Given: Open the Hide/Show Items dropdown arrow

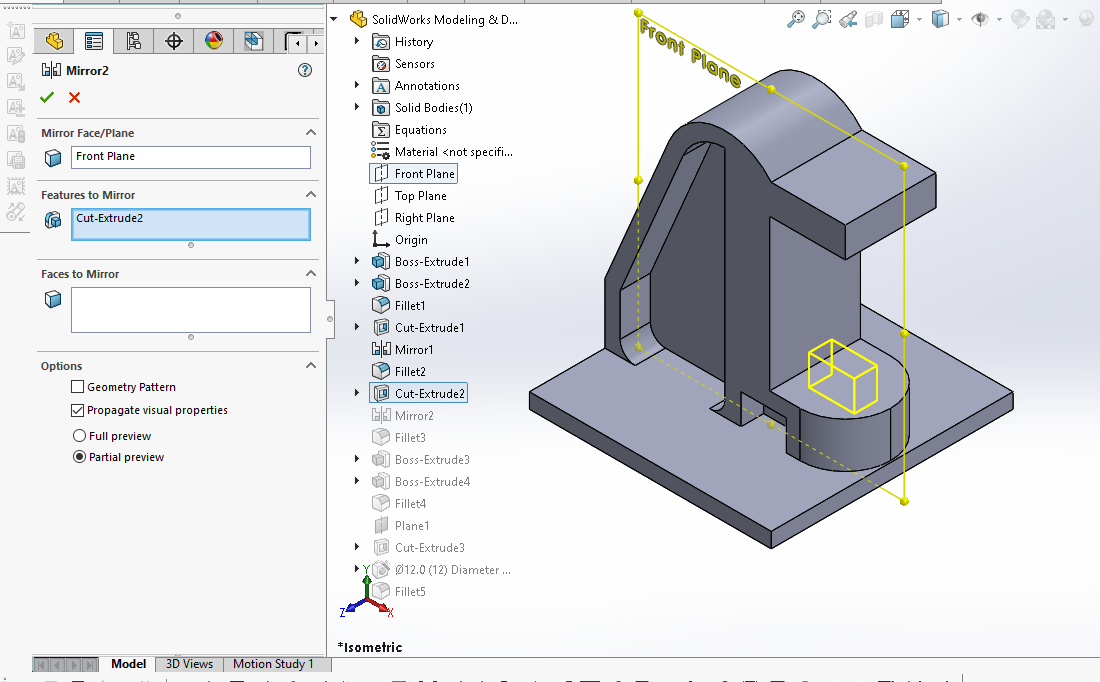Looking at the screenshot, I should click(999, 19).
